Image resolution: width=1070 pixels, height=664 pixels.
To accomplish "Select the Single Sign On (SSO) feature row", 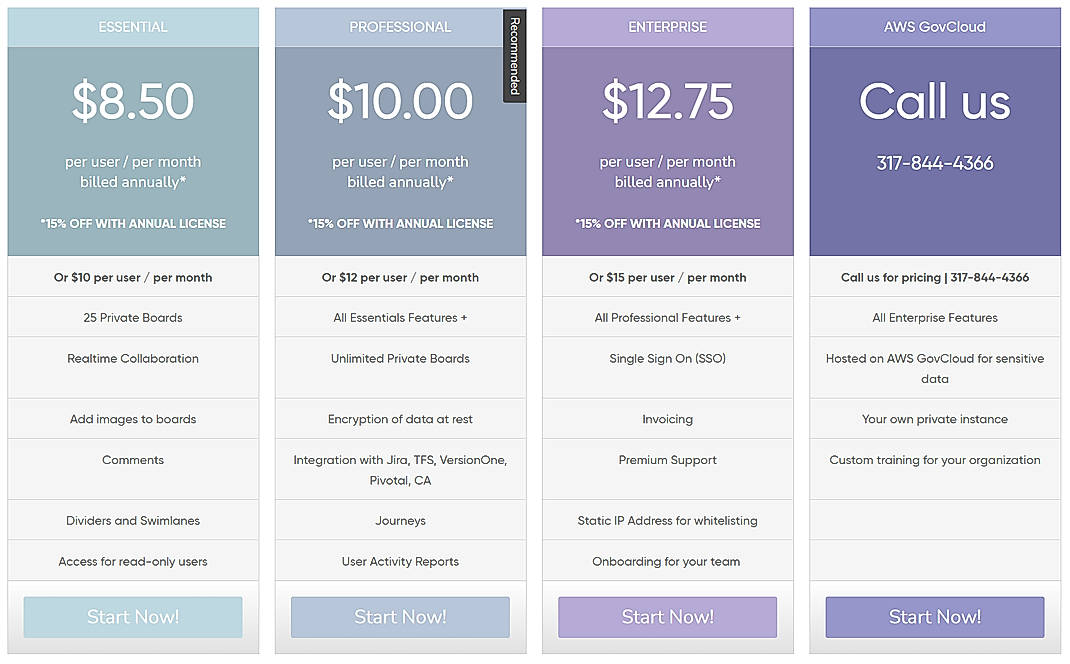I will (x=667, y=358).
